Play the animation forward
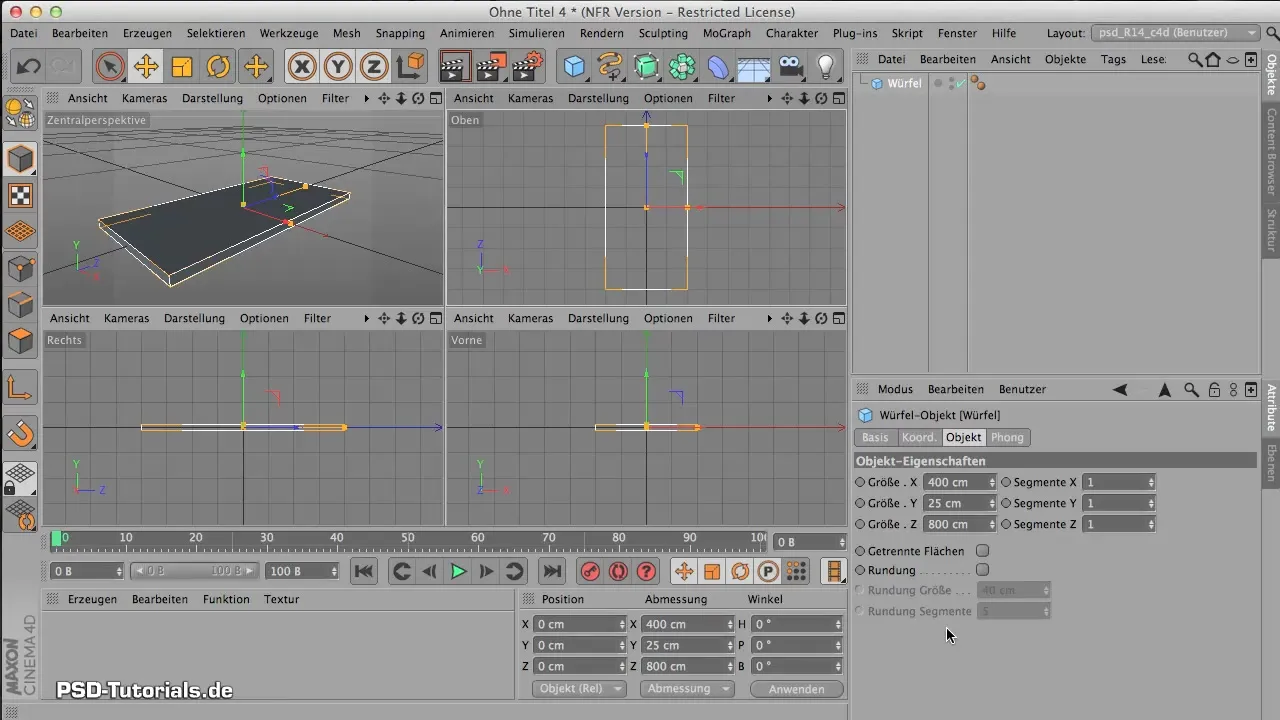 458,571
